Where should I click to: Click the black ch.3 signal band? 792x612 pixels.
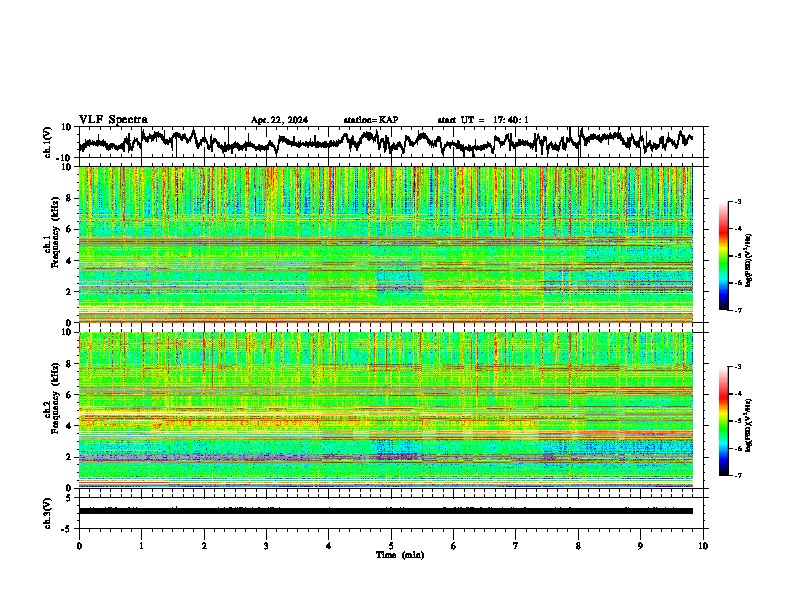pyautogui.click(x=386, y=511)
